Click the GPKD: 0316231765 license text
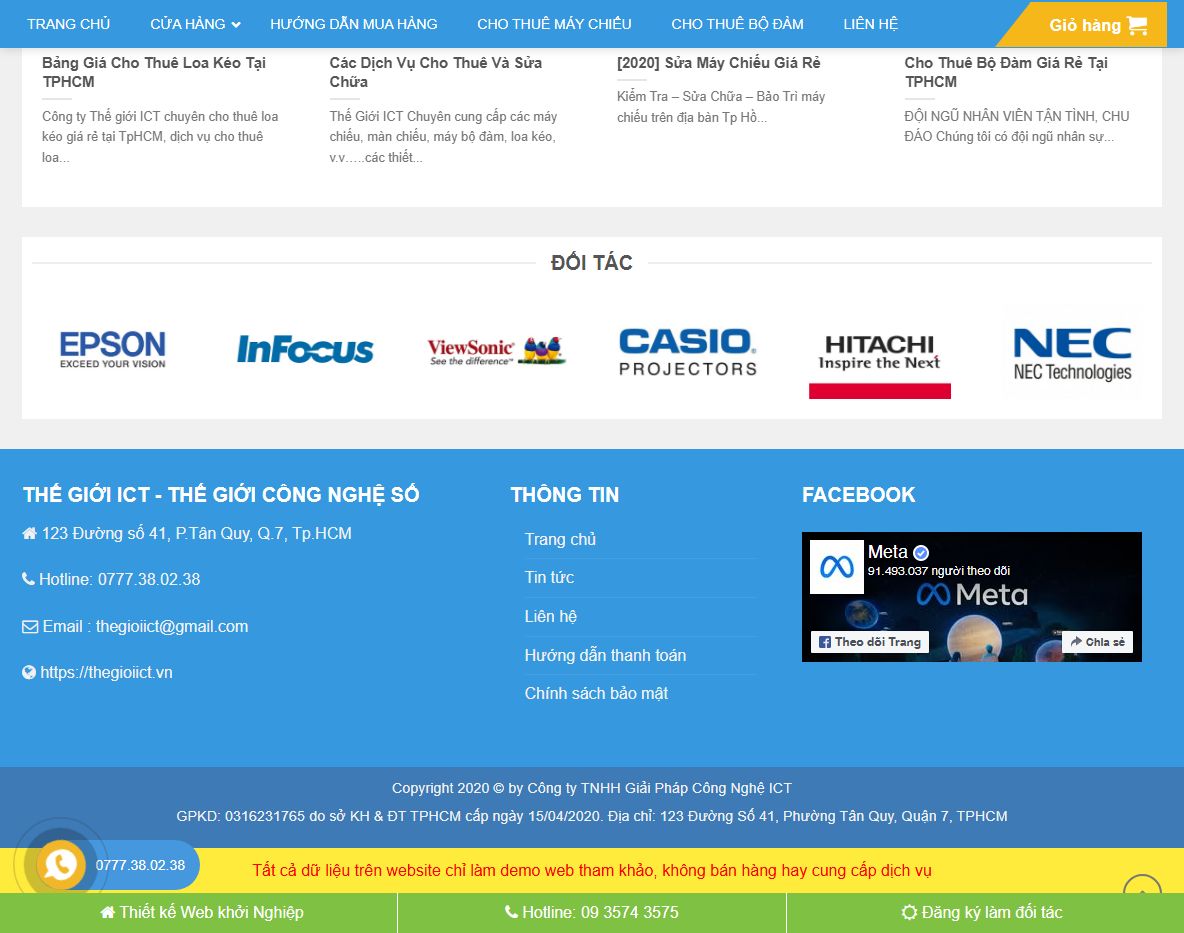Image resolution: width=1184 pixels, height=933 pixels. (592, 816)
